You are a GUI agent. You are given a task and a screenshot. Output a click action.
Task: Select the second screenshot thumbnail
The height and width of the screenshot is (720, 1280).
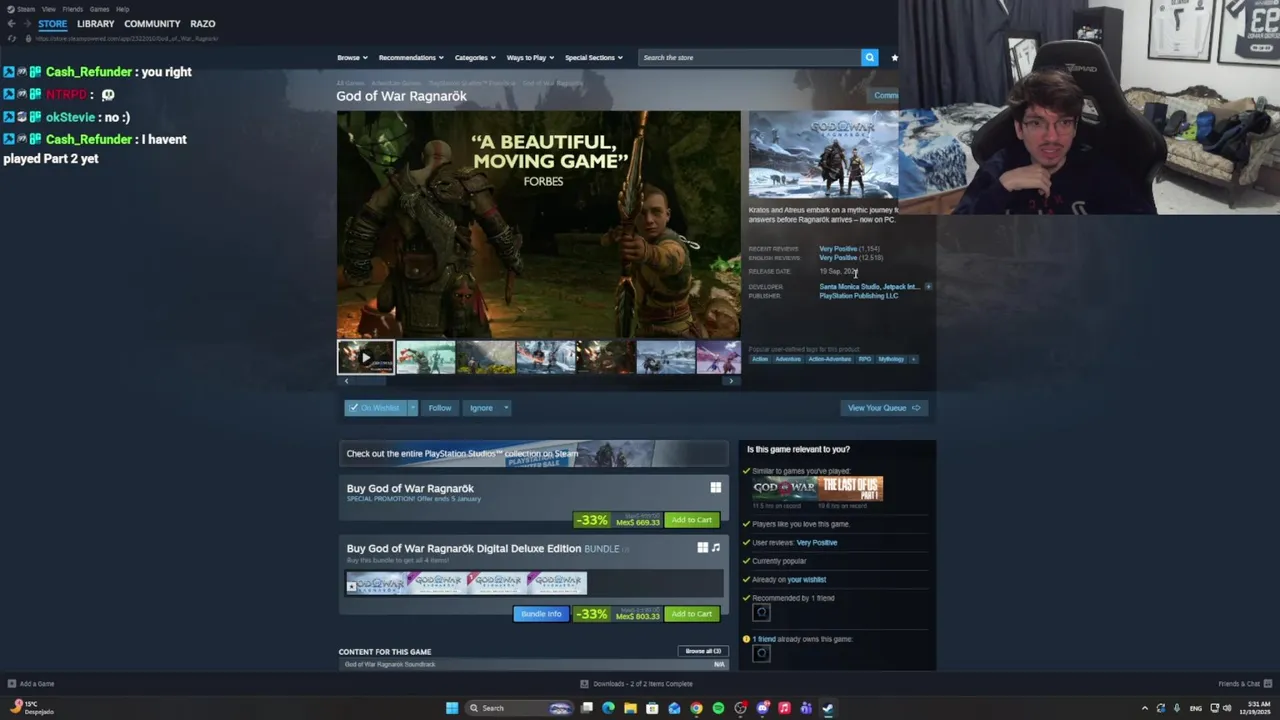point(425,357)
